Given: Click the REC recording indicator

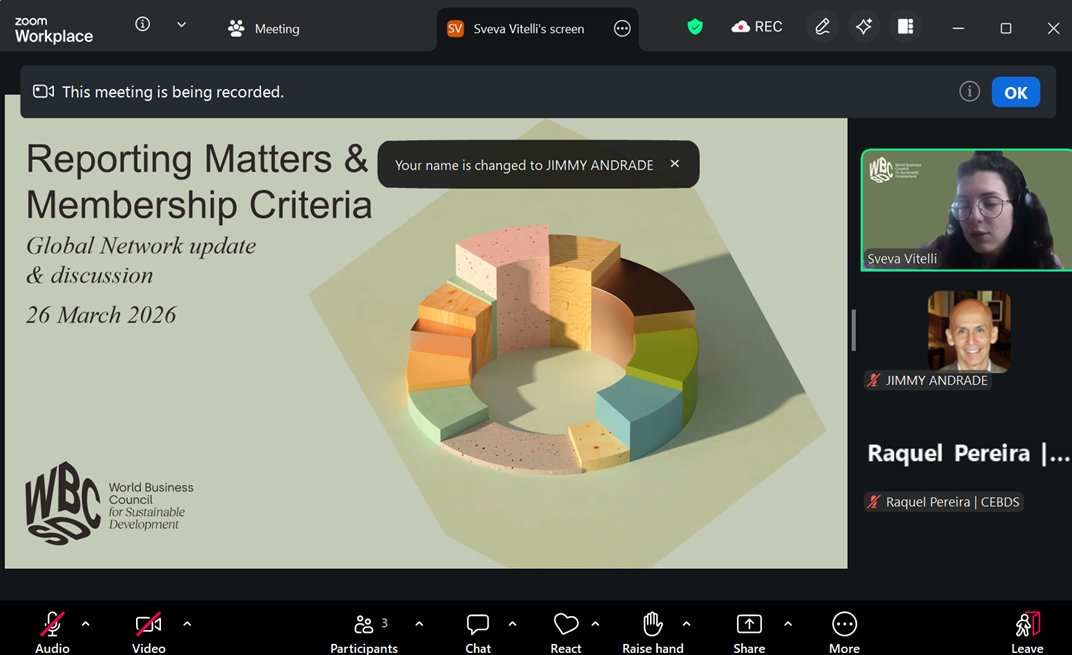Looking at the screenshot, I should point(757,27).
